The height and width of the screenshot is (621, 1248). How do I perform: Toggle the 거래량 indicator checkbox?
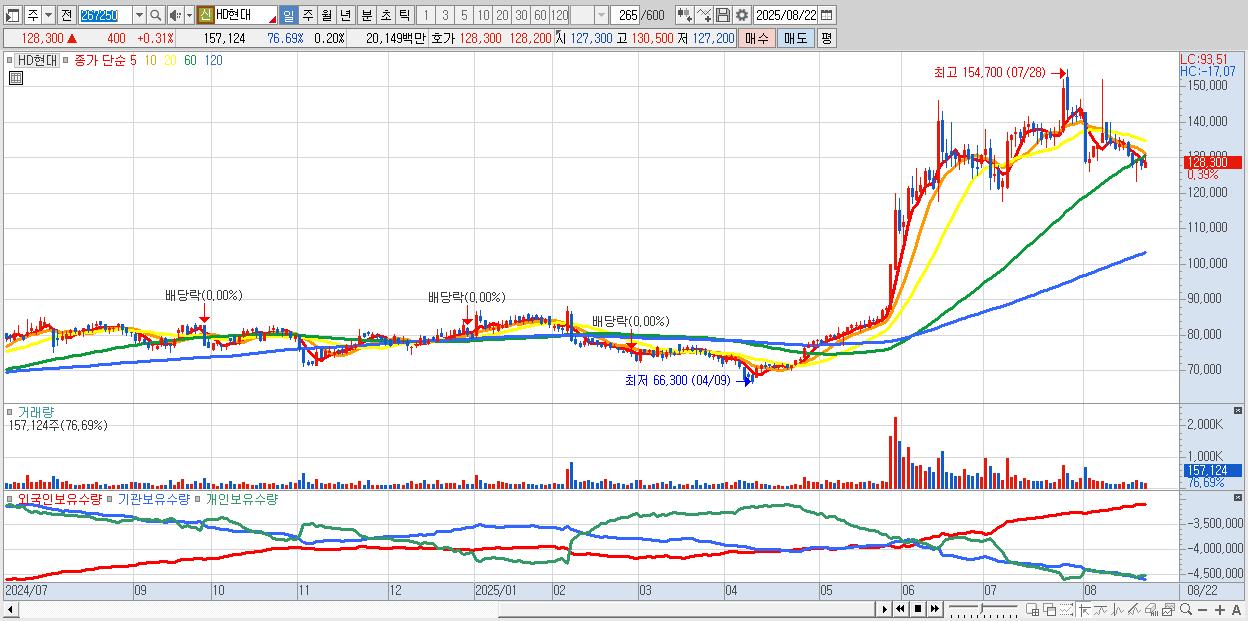tap(10, 412)
